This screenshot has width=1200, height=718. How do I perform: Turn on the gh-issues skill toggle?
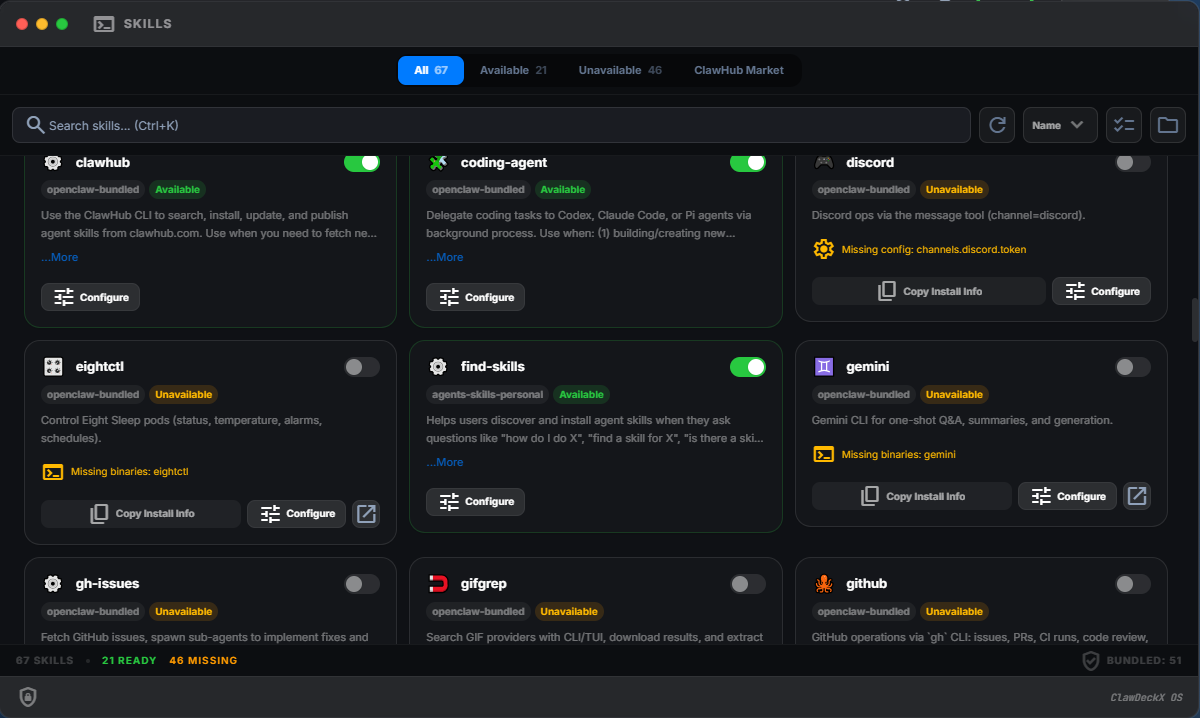tap(361, 584)
